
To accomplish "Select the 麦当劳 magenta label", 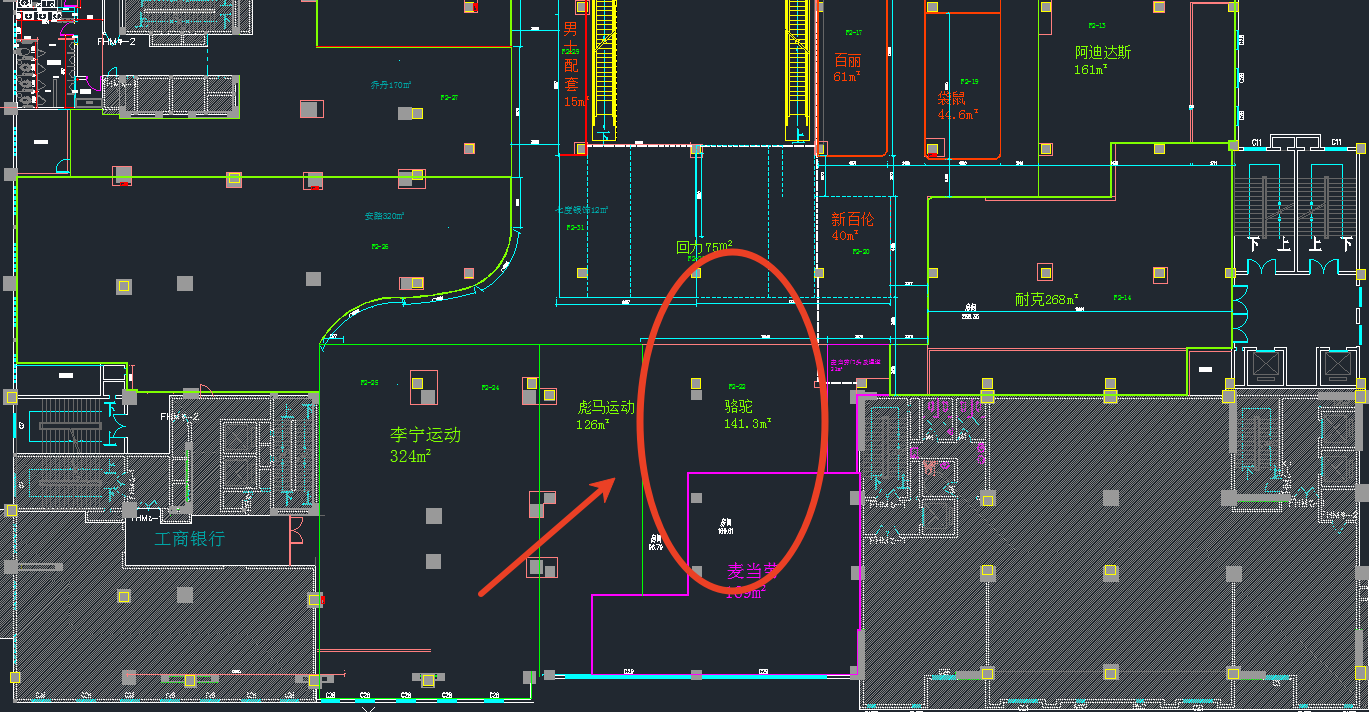I will click(x=750, y=573).
